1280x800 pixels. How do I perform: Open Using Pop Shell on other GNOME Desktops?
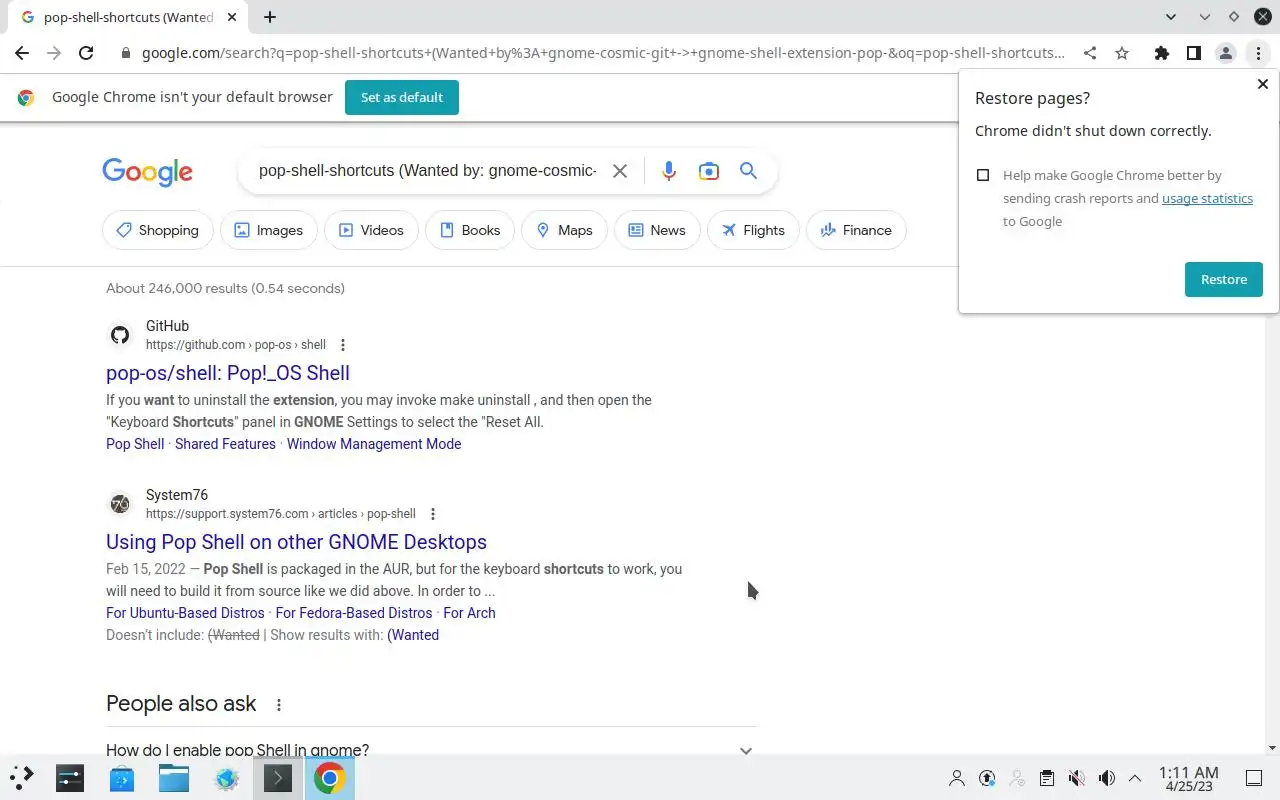[x=296, y=542]
